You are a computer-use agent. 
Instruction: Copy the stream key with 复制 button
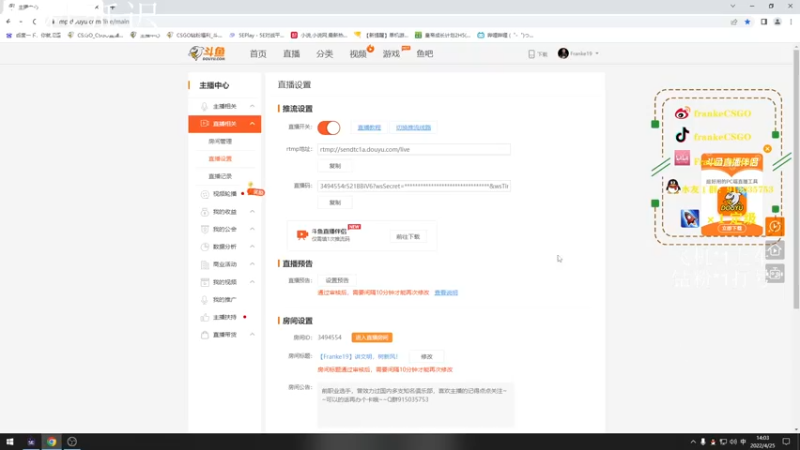click(335, 203)
